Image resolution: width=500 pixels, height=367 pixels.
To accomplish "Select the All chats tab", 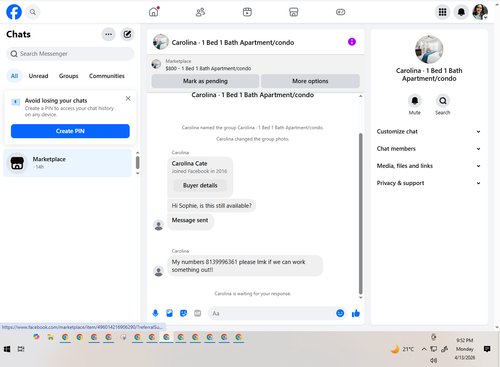I will [x=14, y=76].
